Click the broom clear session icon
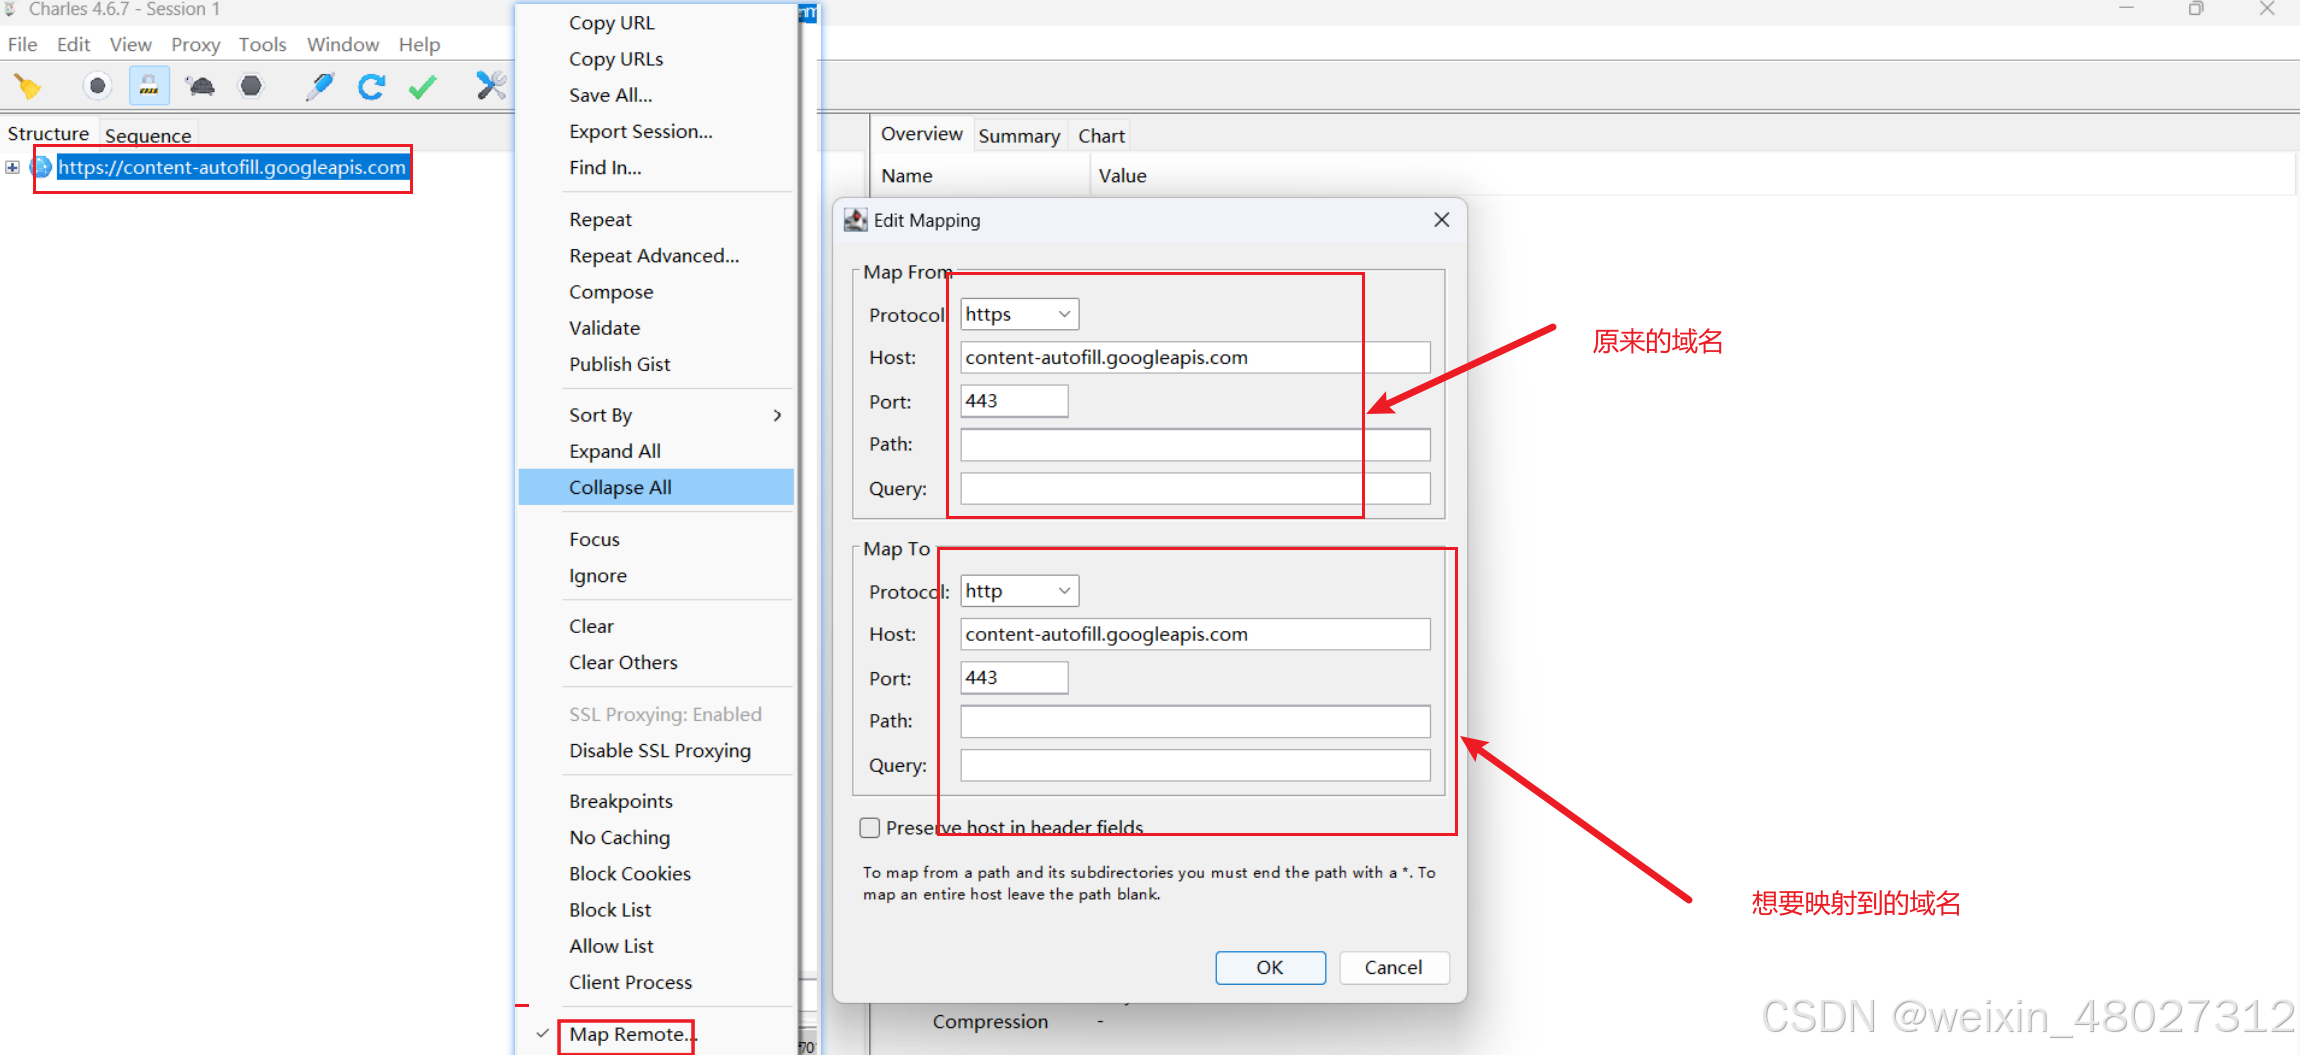The height and width of the screenshot is (1055, 2300). click(x=28, y=87)
